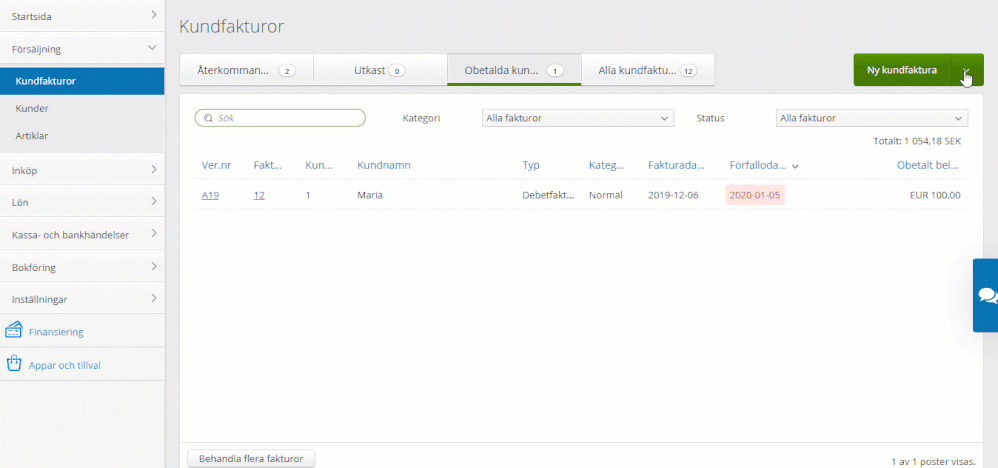Open invoice number 12 link
Image resolution: width=998 pixels, height=468 pixels.
pyautogui.click(x=259, y=195)
